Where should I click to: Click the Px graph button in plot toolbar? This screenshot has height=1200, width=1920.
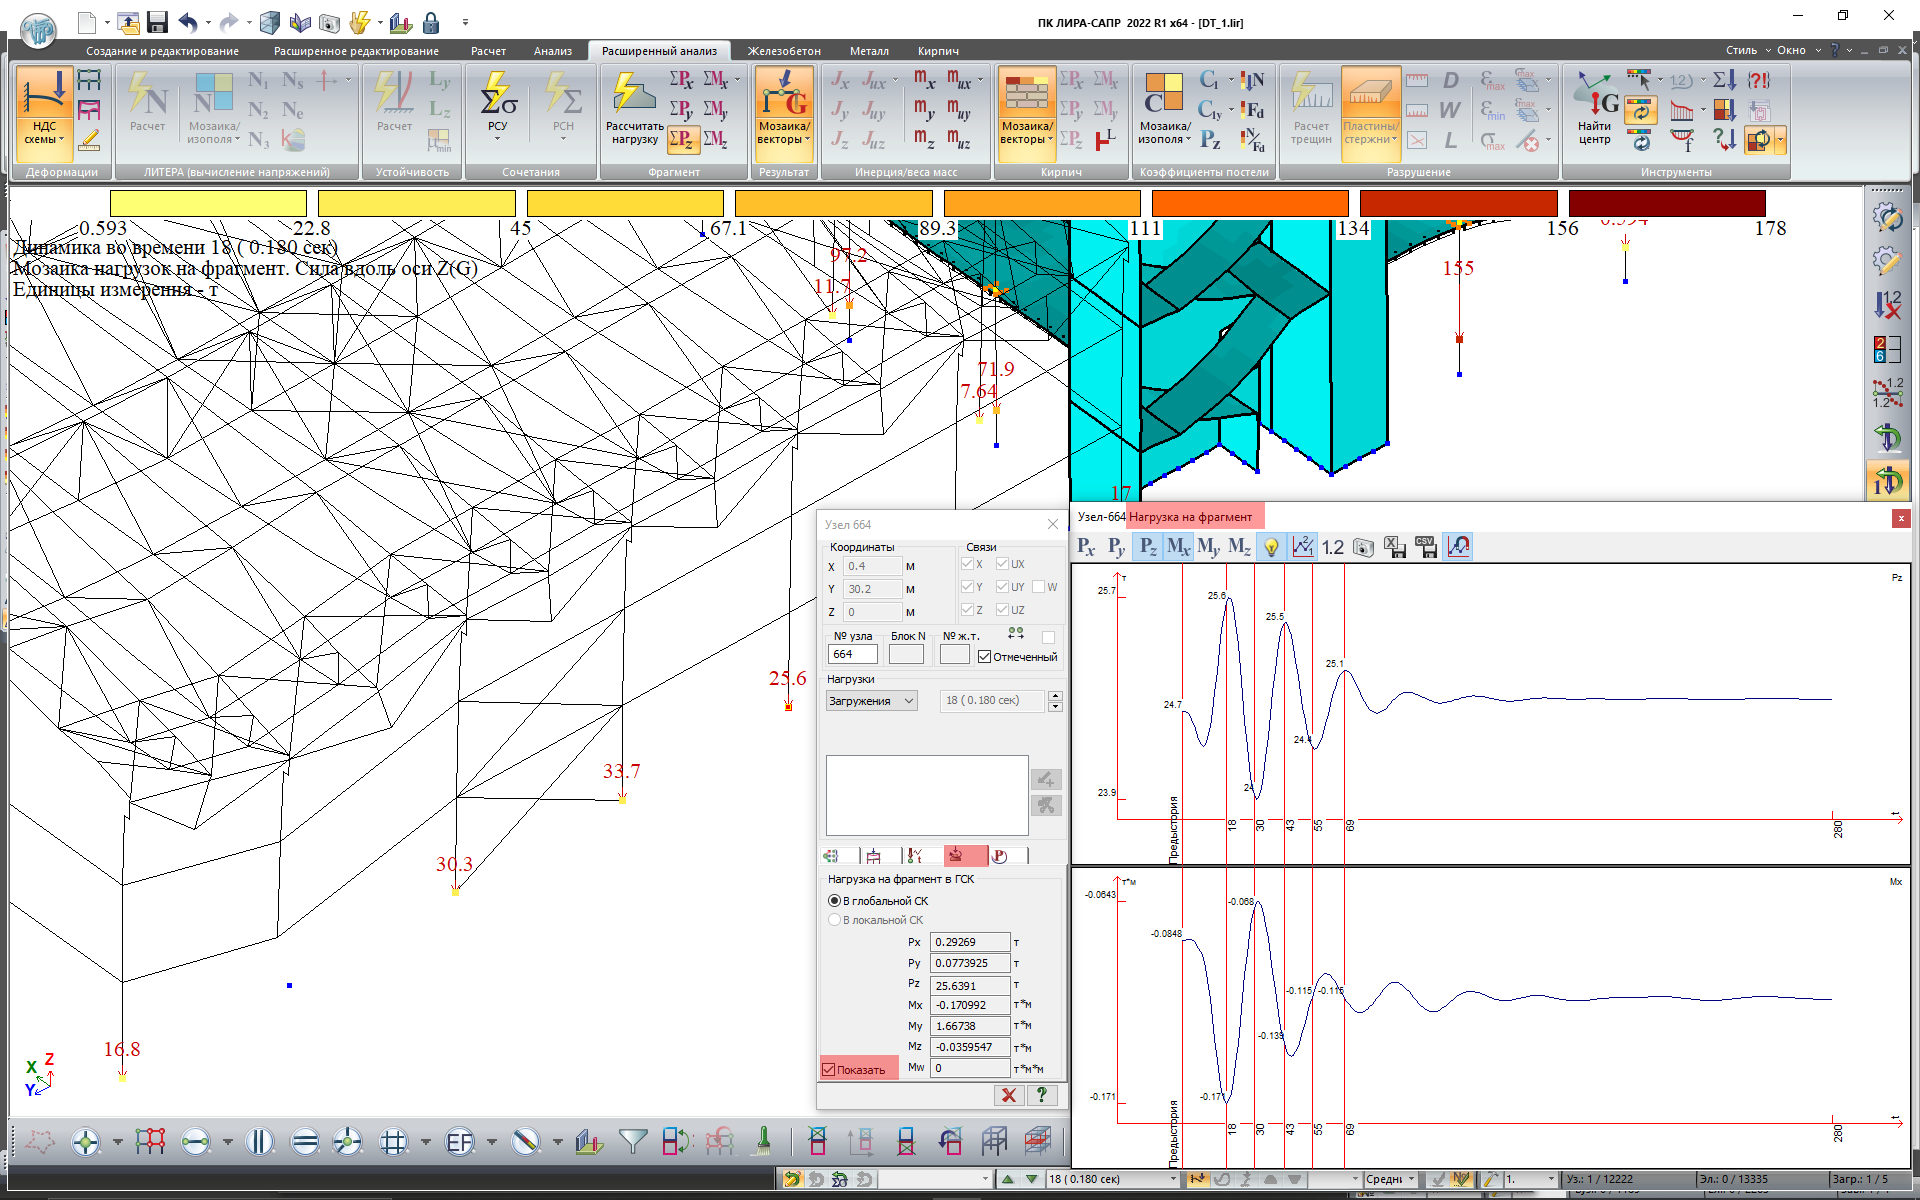1086,547
